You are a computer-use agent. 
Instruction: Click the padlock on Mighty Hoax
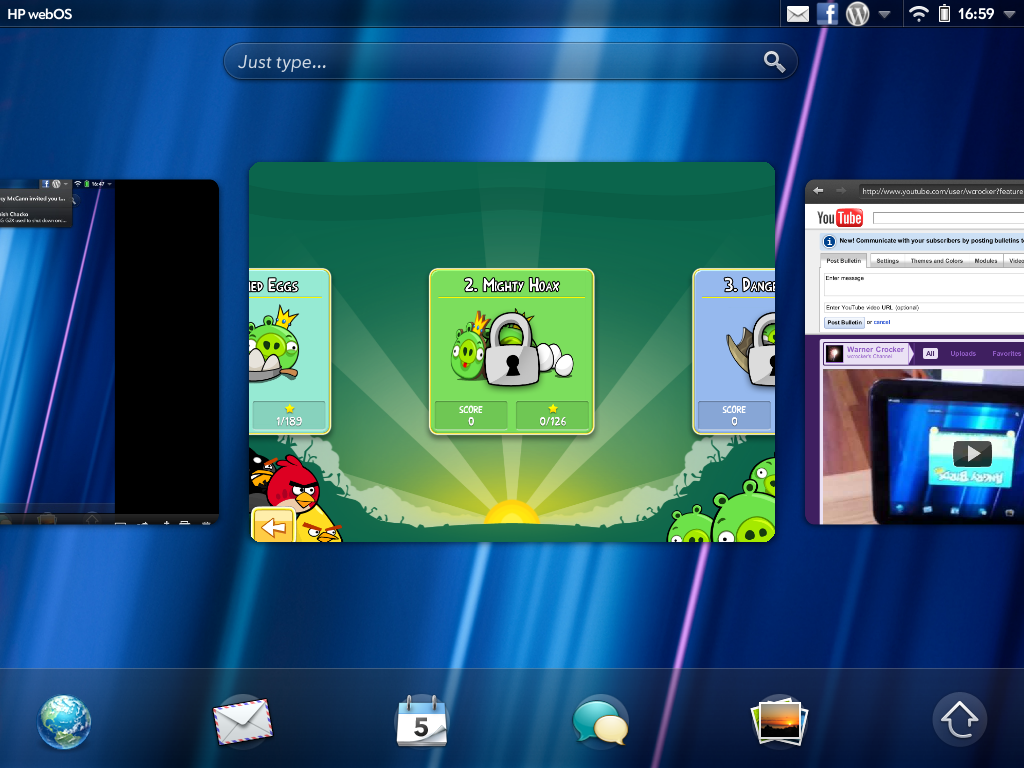point(512,349)
